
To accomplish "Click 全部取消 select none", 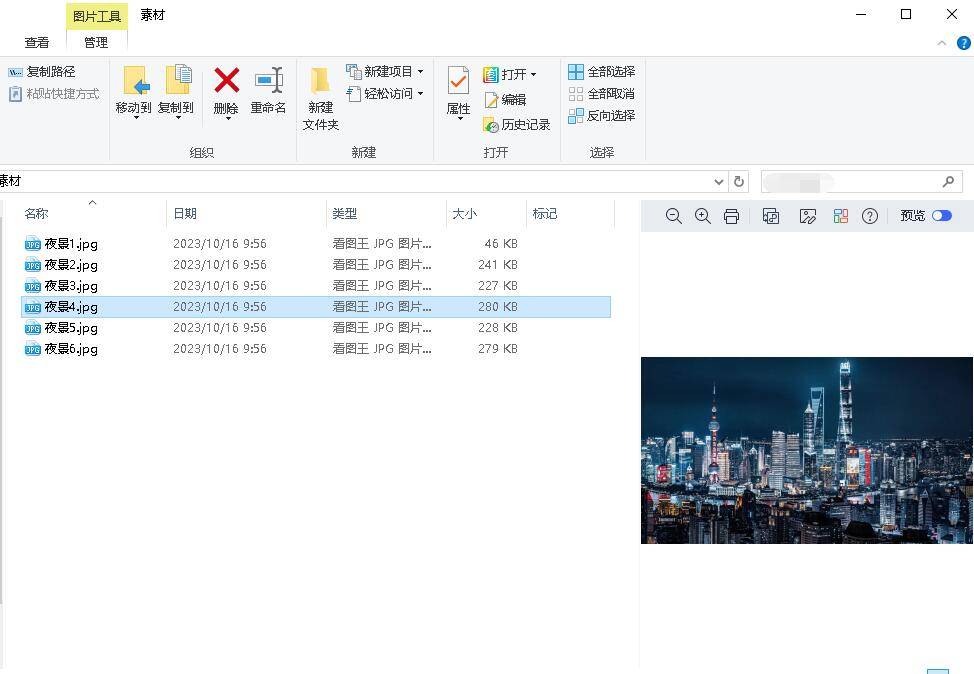I will point(601,94).
